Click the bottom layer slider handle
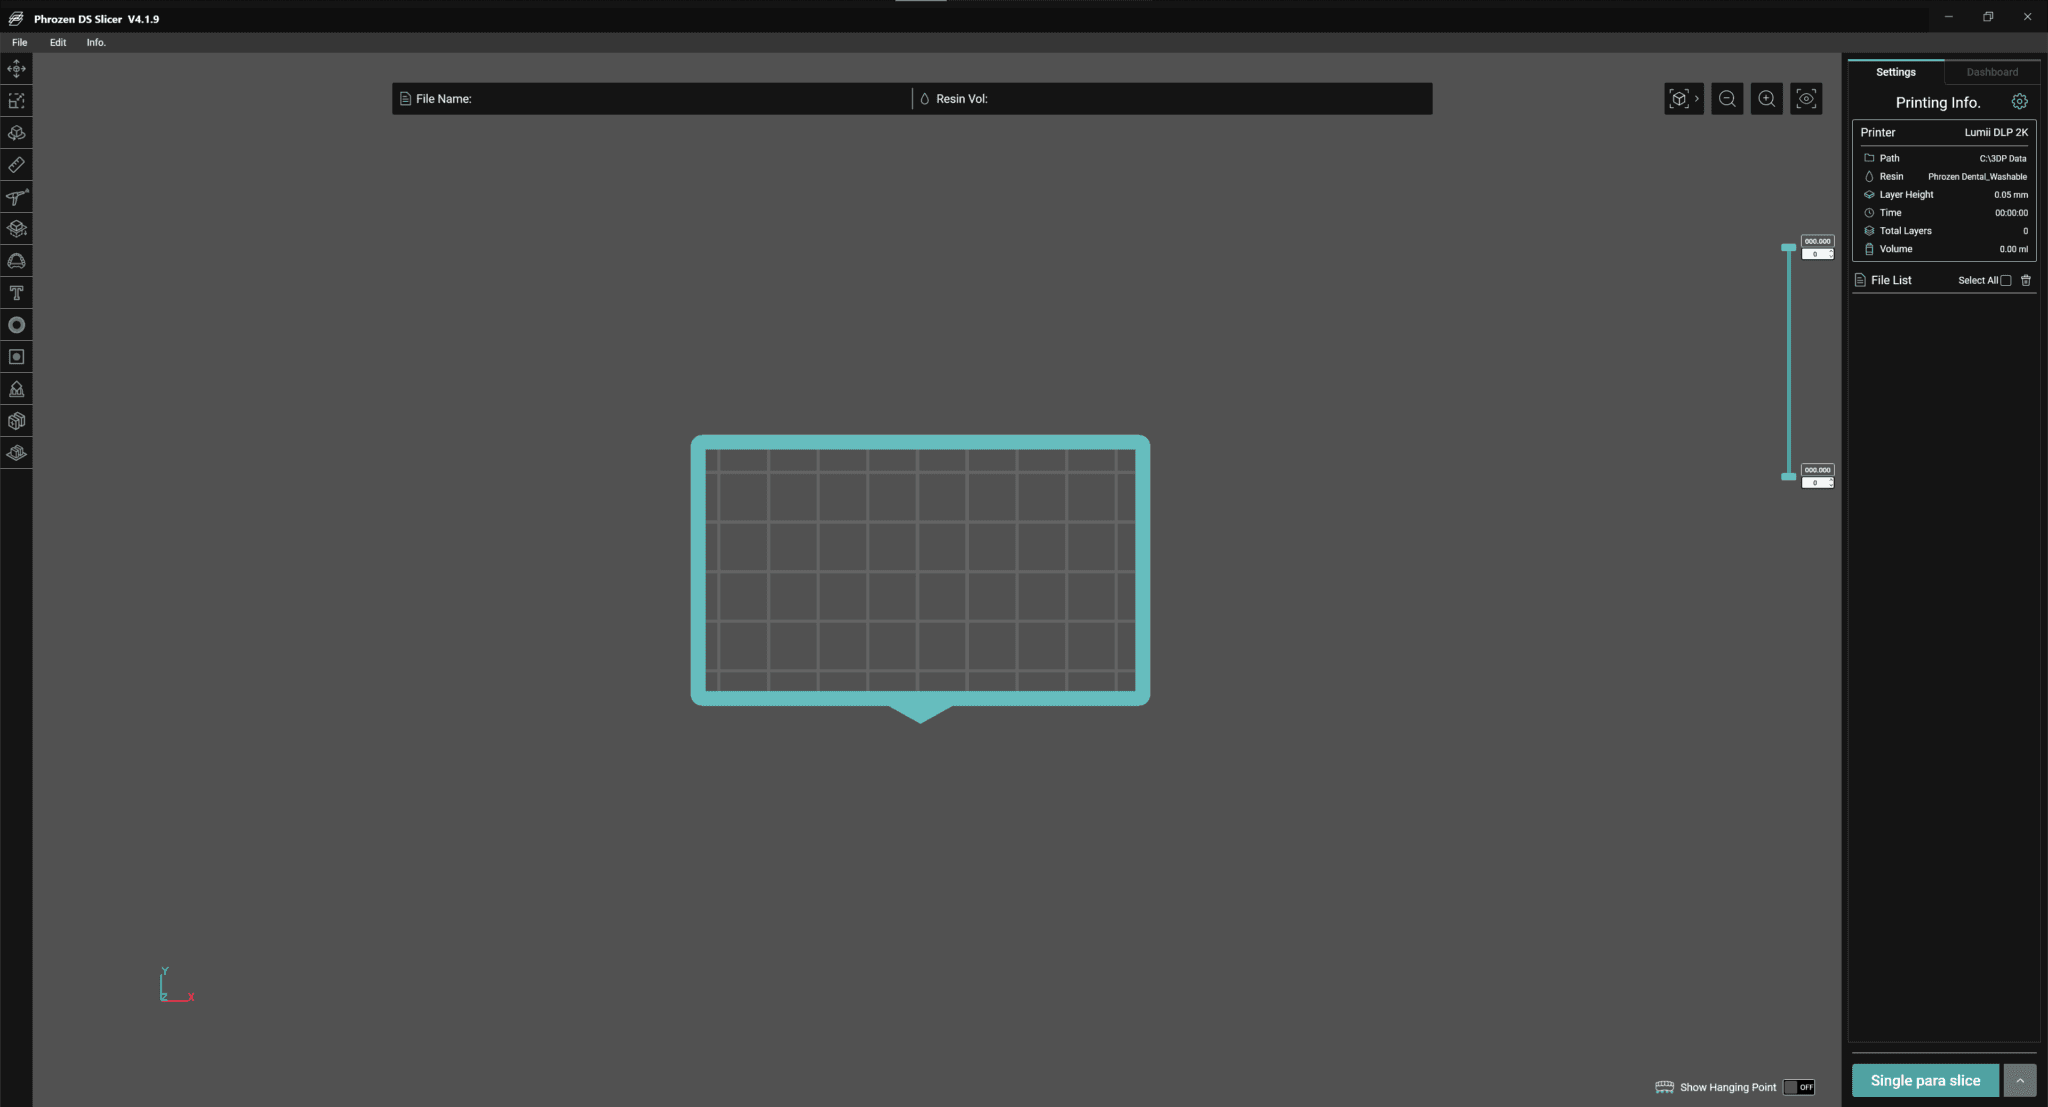This screenshot has width=2048, height=1107. pyautogui.click(x=1789, y=477)
